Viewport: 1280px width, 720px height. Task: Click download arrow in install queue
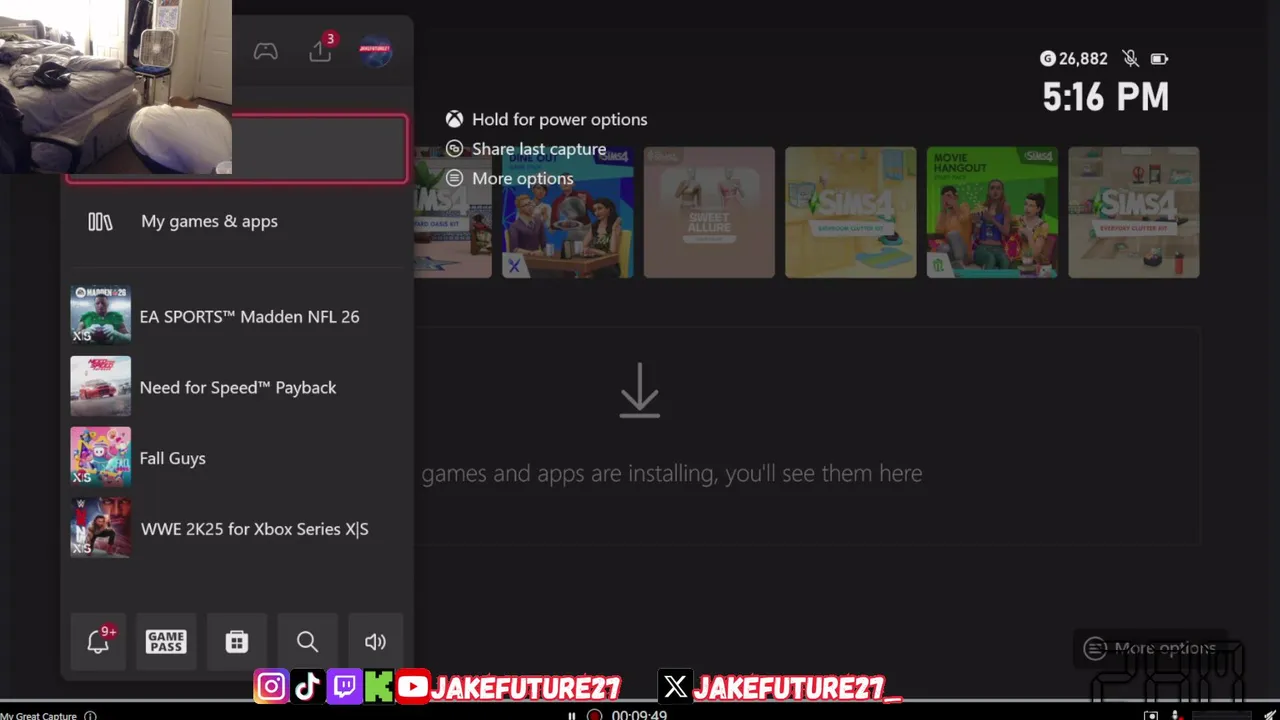640,390
